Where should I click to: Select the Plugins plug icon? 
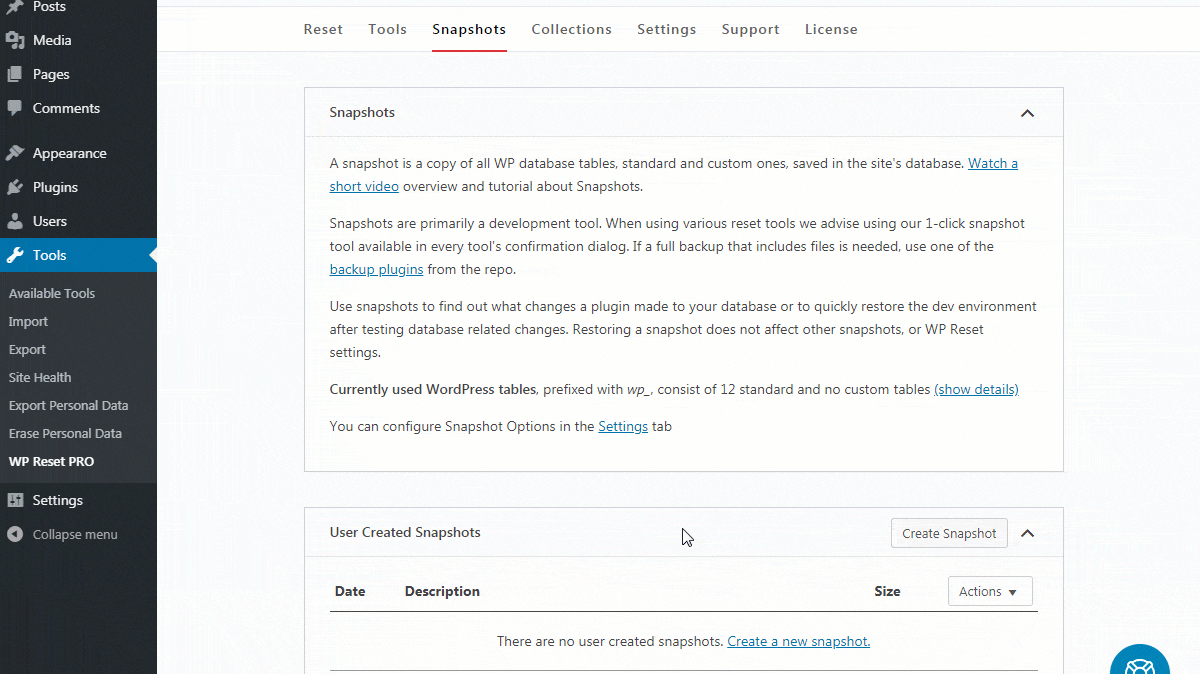click(x=16, y=187)
